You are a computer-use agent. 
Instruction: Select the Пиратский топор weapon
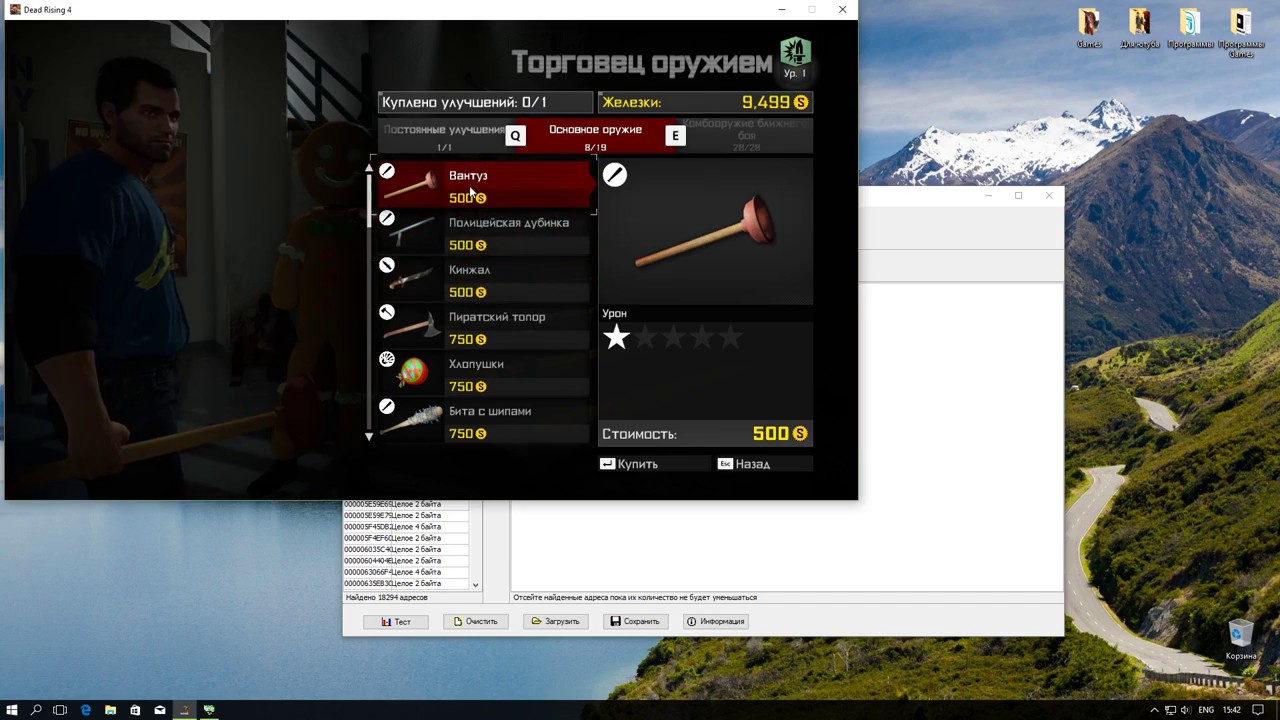click(485, 327)
